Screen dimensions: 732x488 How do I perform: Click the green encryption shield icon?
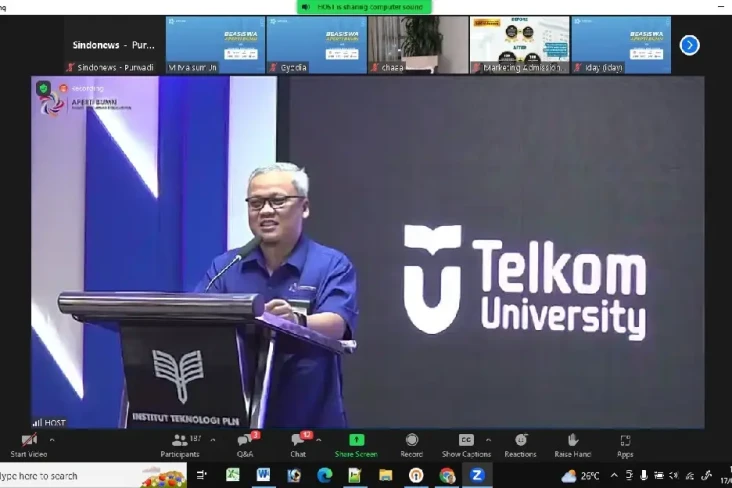[x=44, y=88]
